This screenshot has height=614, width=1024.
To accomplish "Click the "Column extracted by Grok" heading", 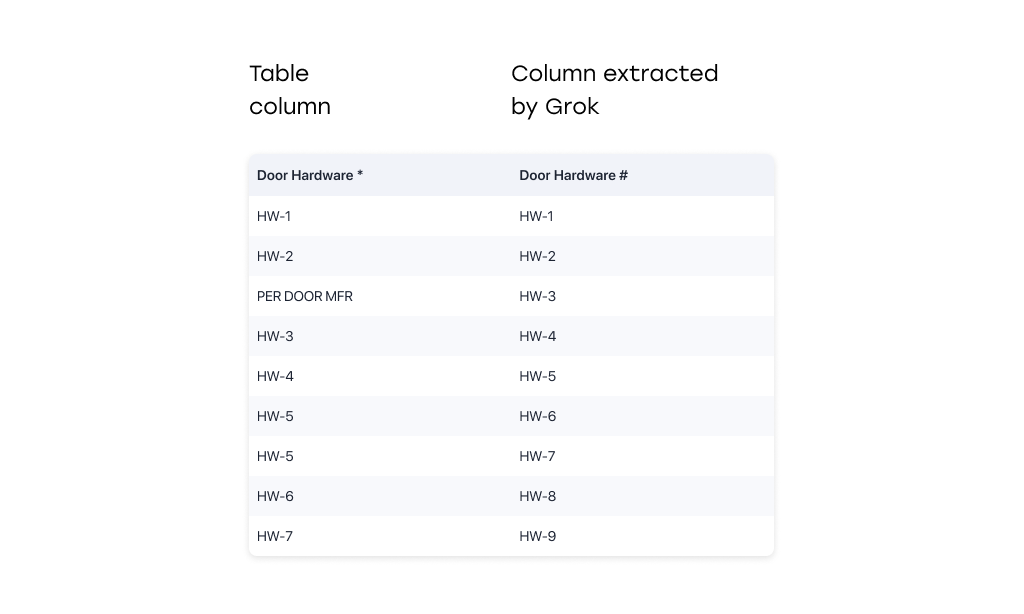I will [x=614, y=90].
